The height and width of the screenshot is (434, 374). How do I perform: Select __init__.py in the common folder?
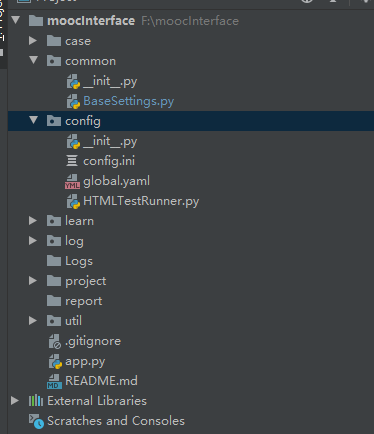110,81
